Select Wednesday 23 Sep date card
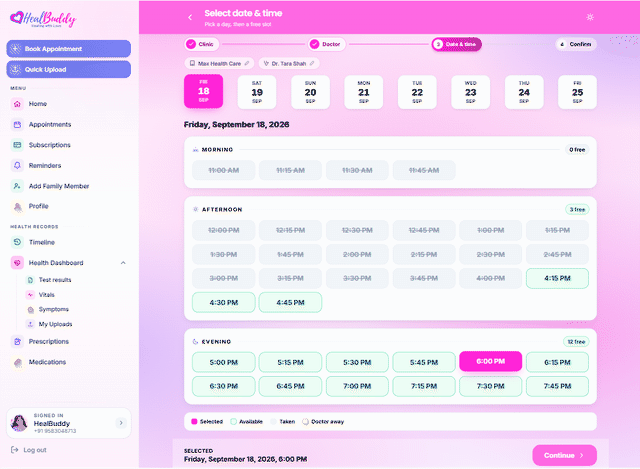The height and width of the screenshot is (469, 640). (x=470, y=92)
